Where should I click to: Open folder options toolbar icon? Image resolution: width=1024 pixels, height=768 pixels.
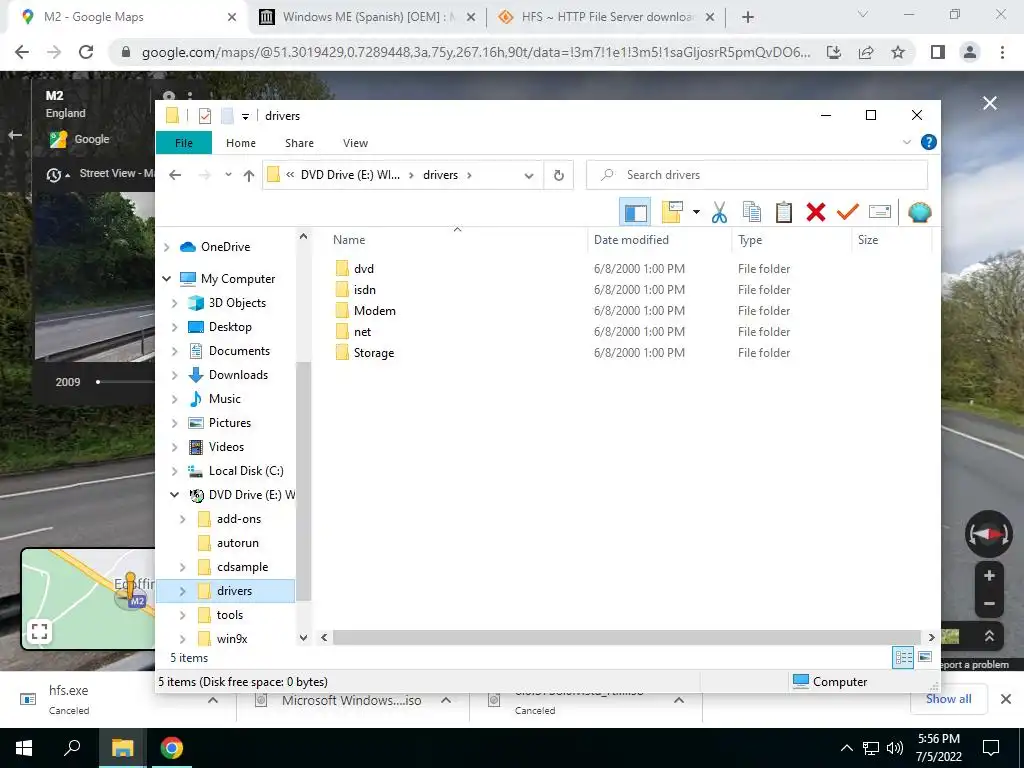point(672,212)
